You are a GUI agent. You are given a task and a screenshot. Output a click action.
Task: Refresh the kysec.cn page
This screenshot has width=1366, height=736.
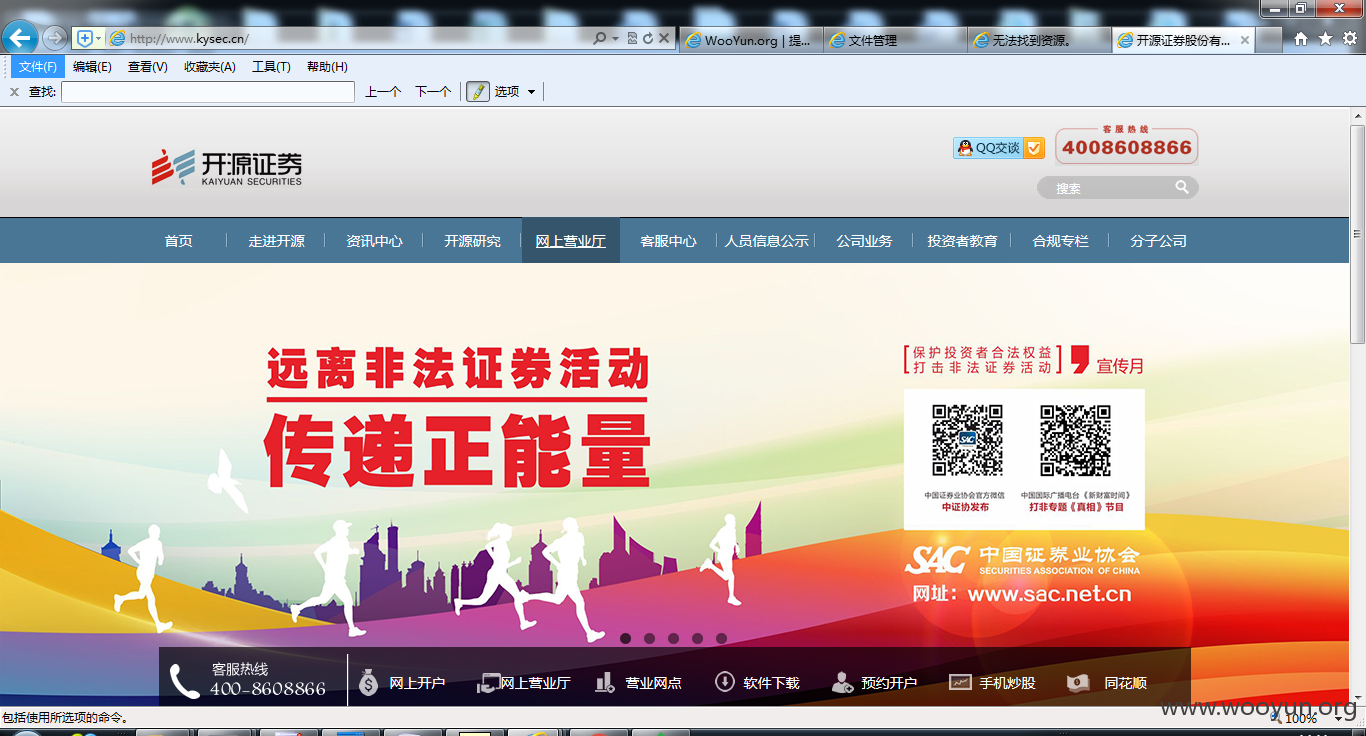point(648,38)
